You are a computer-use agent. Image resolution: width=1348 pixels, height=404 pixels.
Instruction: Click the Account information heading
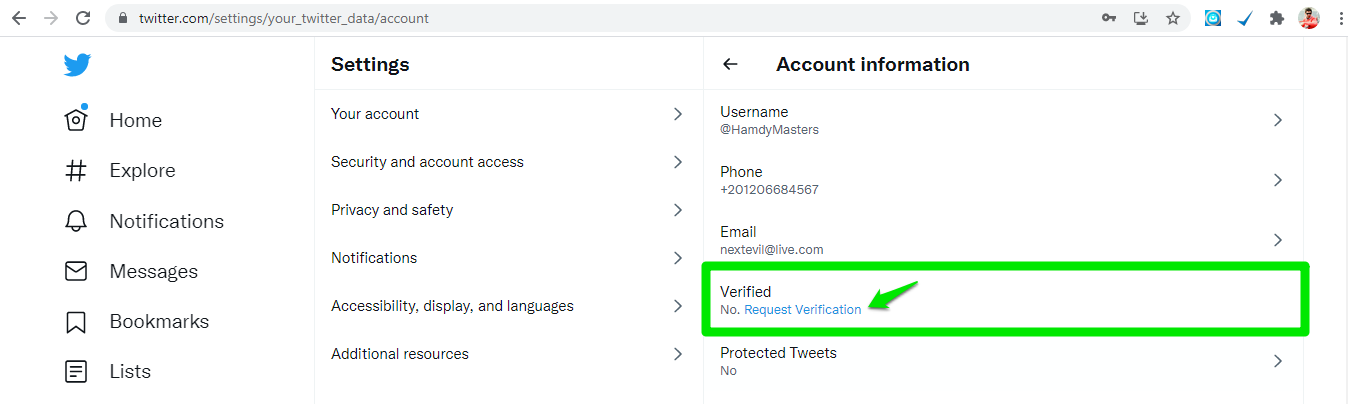click(x=873, y=64)
